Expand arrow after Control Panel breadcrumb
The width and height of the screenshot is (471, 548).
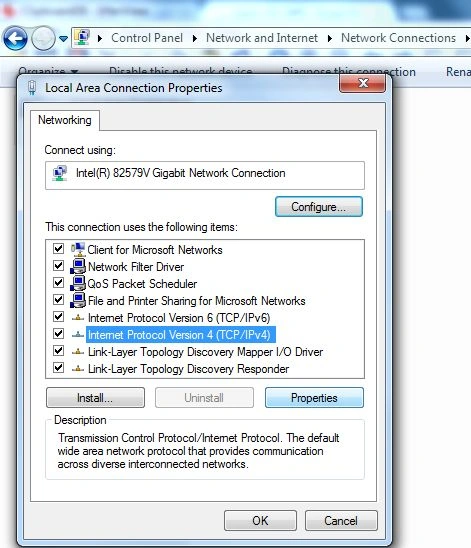[x=195, y=38]
